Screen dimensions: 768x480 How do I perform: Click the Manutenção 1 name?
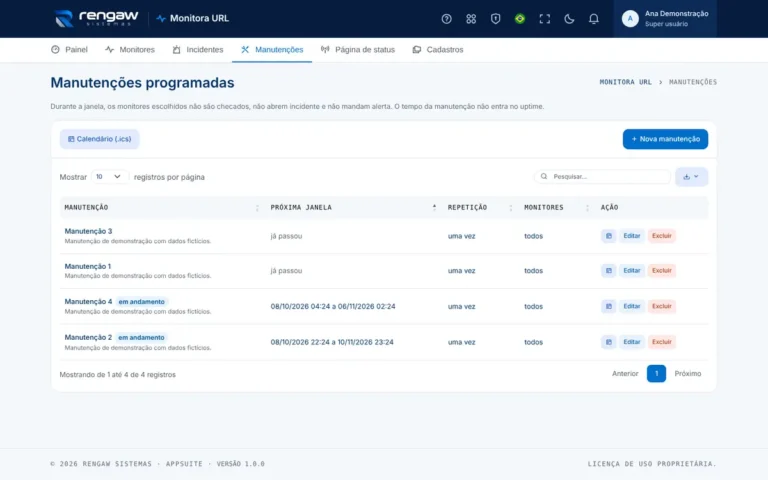(x=88, y=266)
